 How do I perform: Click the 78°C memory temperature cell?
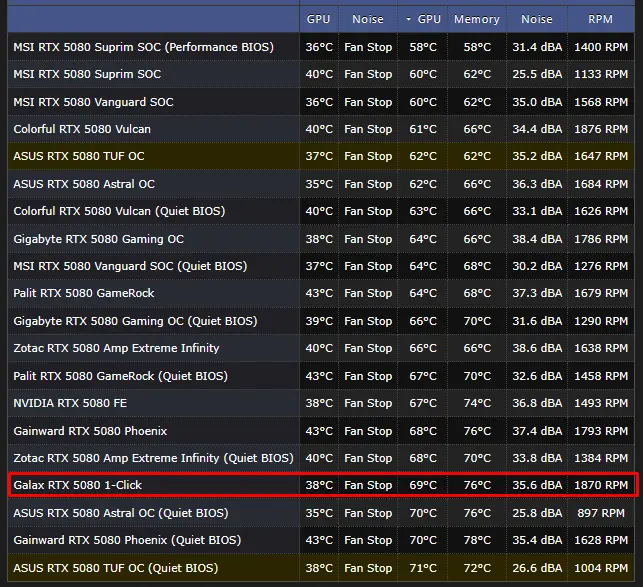click(x=477, y=540)
